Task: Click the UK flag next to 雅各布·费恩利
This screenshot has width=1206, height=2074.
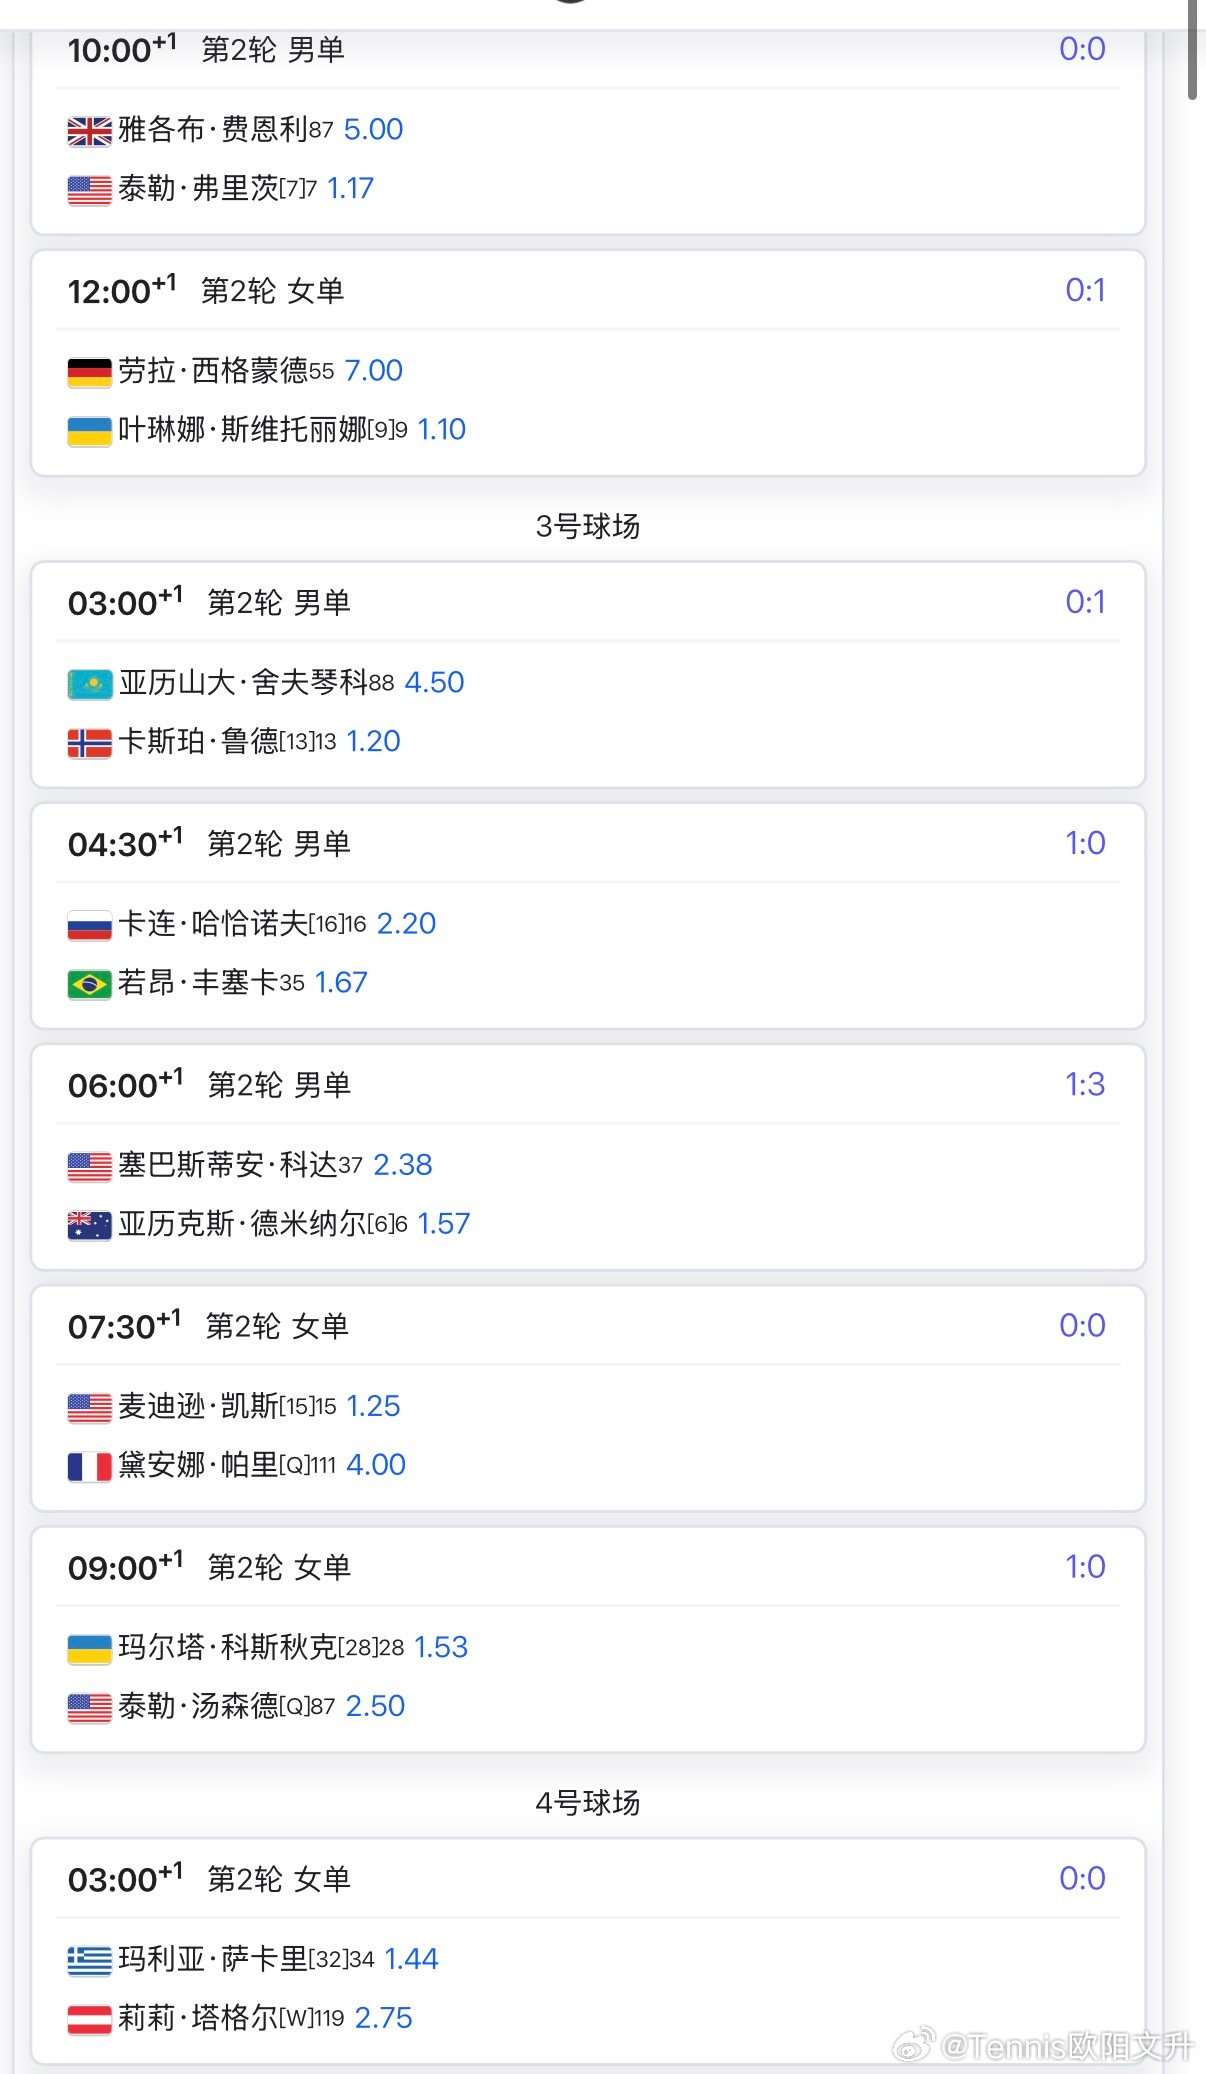Action: [89, 131]
